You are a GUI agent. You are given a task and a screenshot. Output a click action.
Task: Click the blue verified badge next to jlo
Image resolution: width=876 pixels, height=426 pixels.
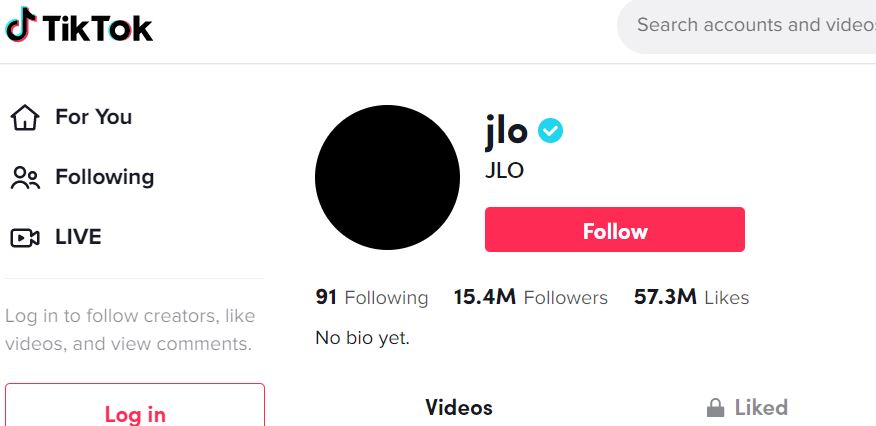(x=550, y=131)
